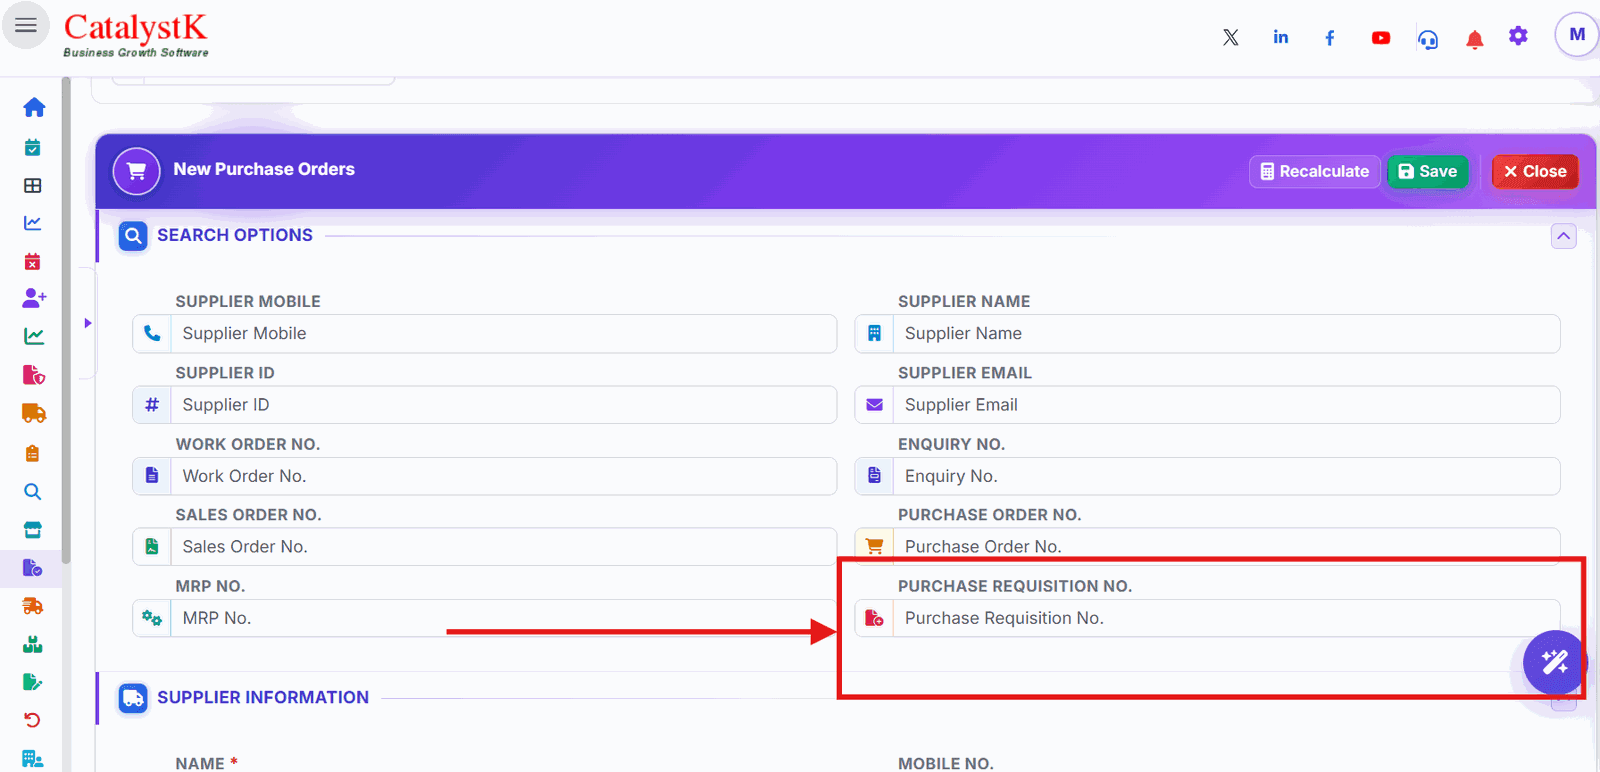
Task: Focus the Supplier Name input field
Action: tap(1226, 334)
